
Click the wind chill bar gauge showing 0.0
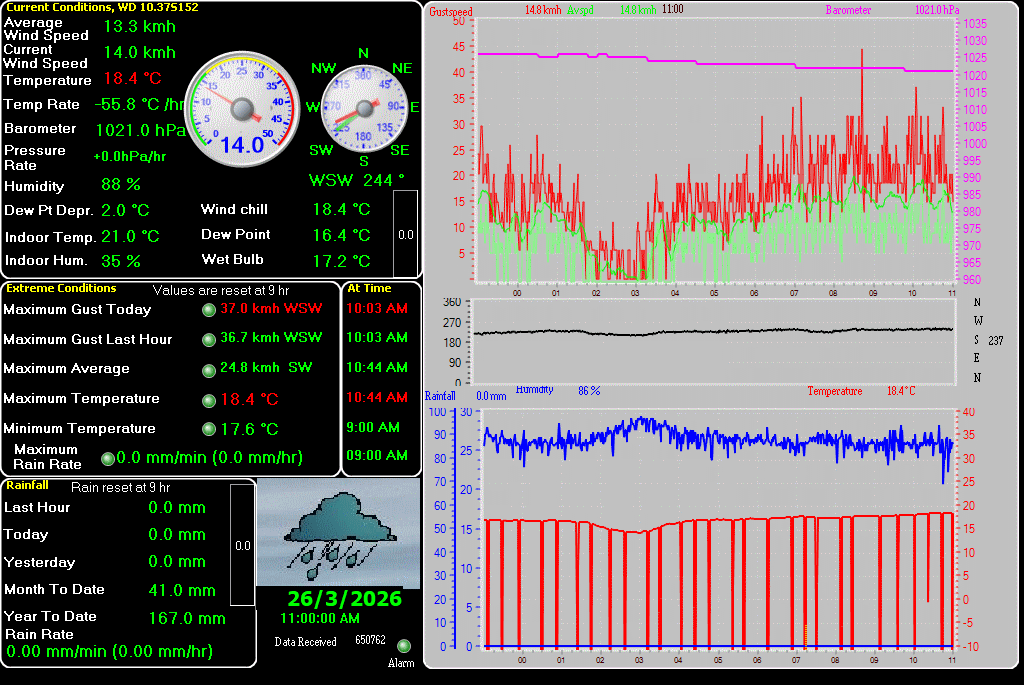pyautogui.click(x=403, y=235)
